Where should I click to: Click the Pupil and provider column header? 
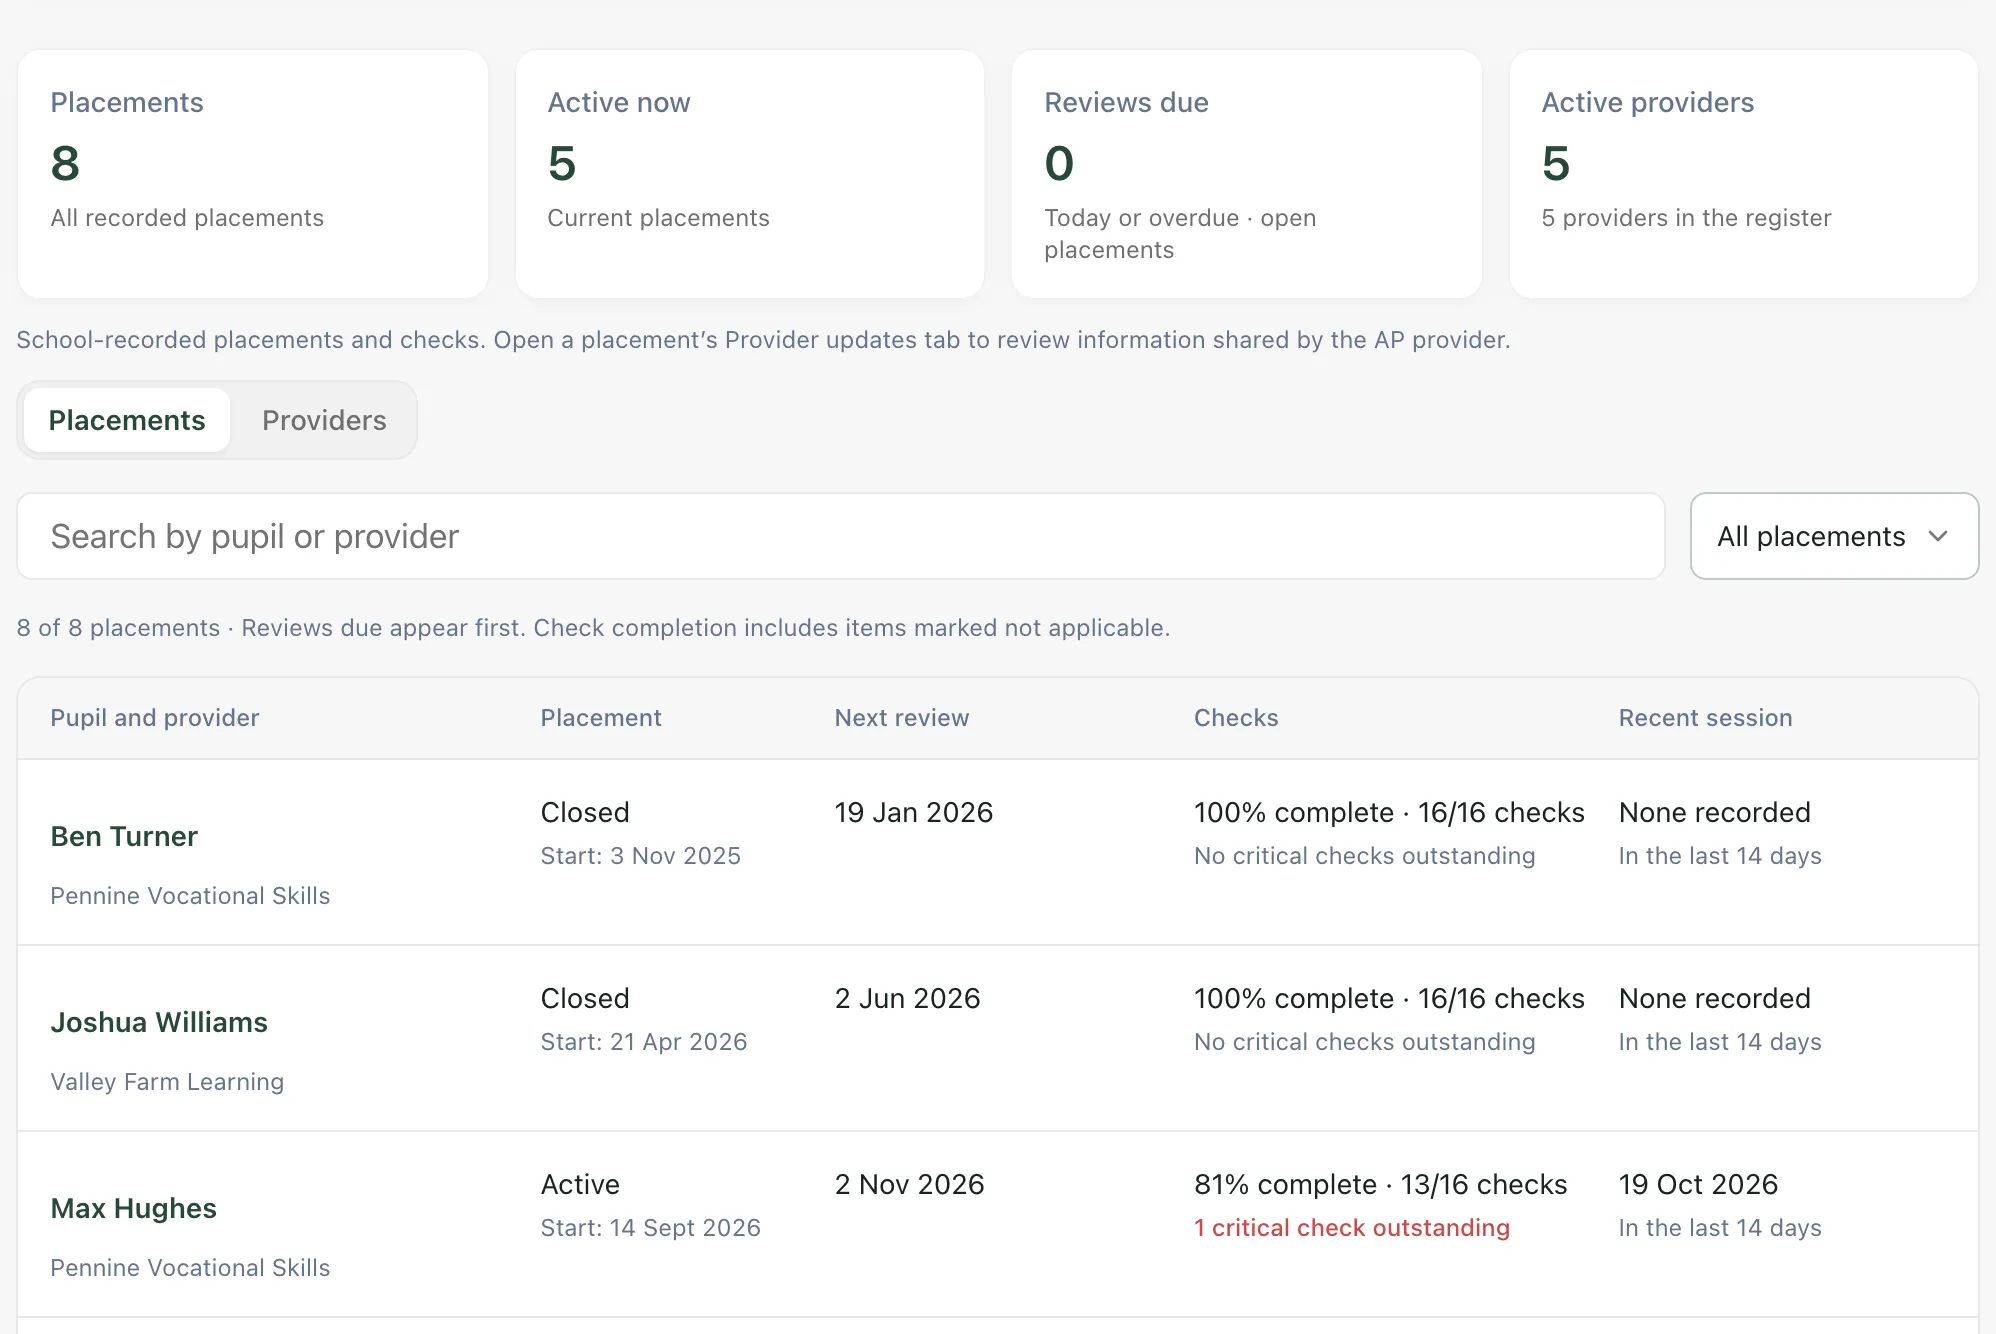click(155, 718)
